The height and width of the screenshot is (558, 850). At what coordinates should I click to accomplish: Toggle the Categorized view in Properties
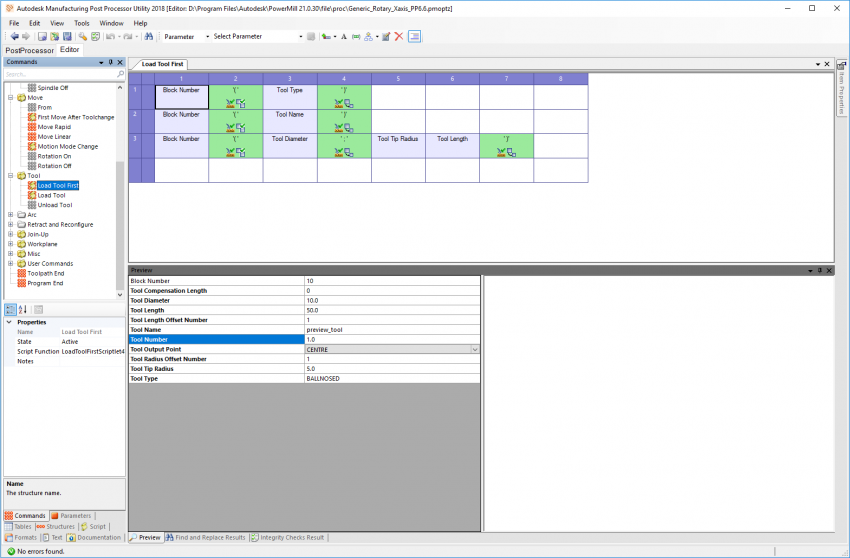[x=11, y=309]
